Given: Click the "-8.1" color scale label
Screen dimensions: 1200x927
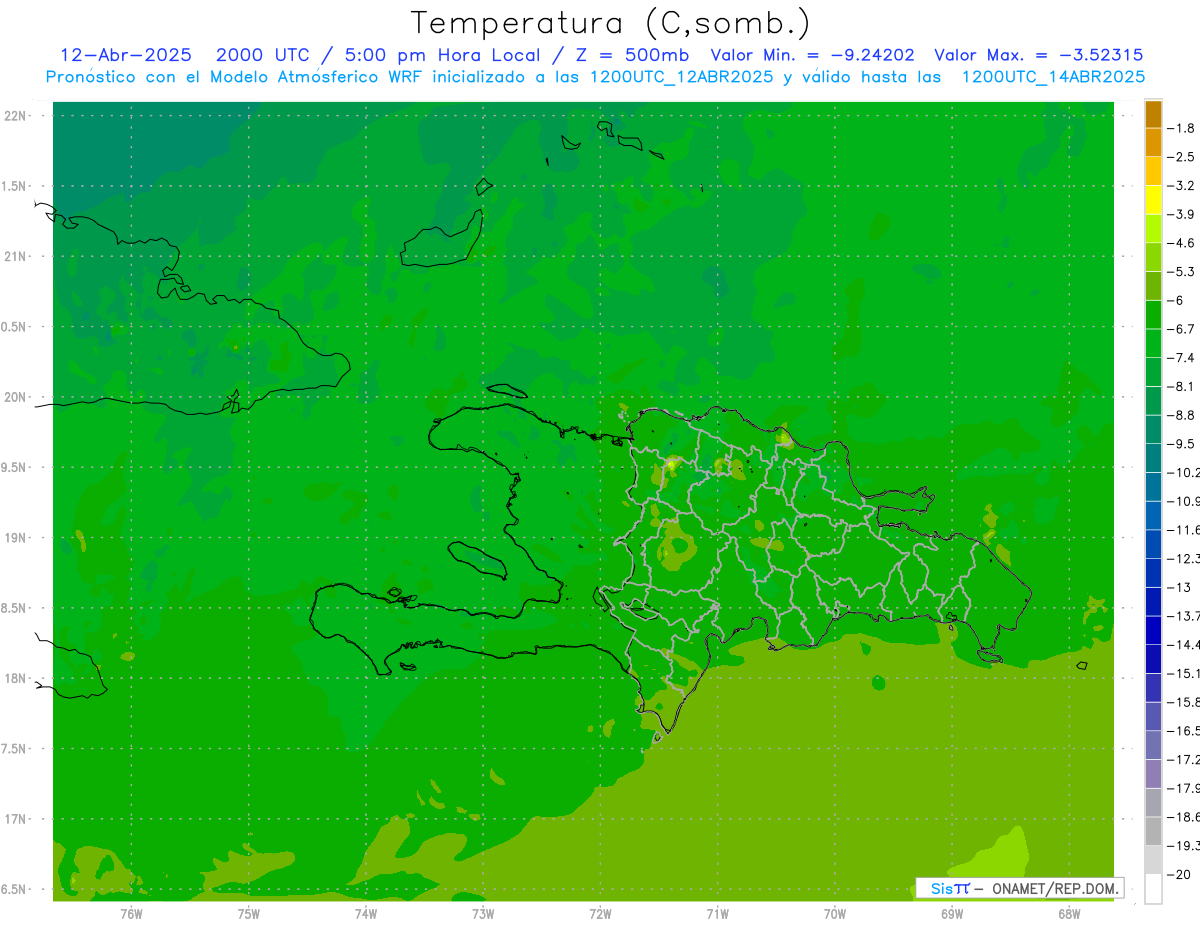Looking at the screenshot, I should [x=1180, y=386].
